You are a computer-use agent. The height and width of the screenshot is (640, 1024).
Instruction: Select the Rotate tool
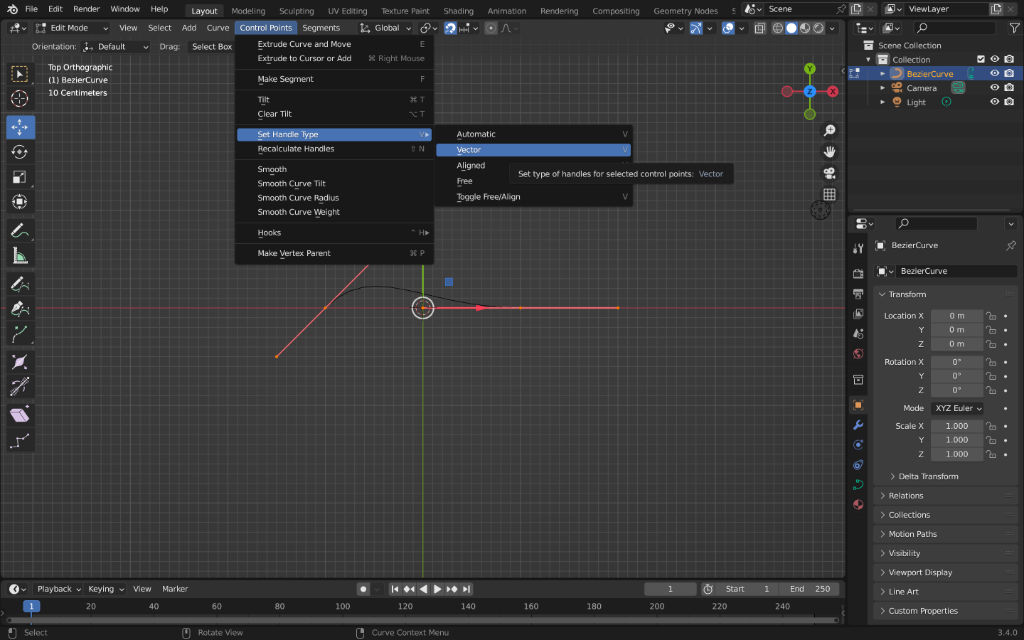[20, 152]
